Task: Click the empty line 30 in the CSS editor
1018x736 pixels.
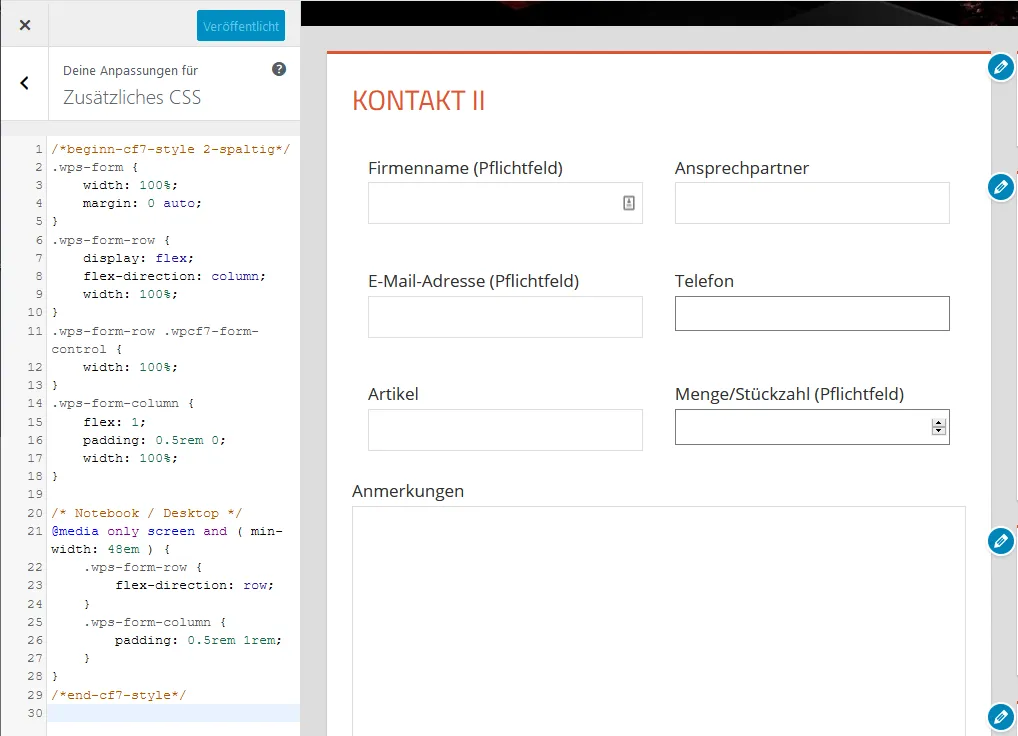Action: 173,713
